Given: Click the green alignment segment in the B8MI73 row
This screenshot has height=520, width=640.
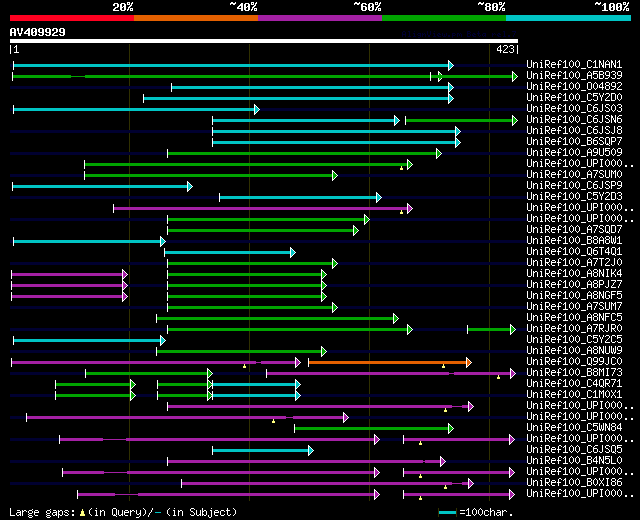Looking at the screenshot, I should [x=149, y=373].
